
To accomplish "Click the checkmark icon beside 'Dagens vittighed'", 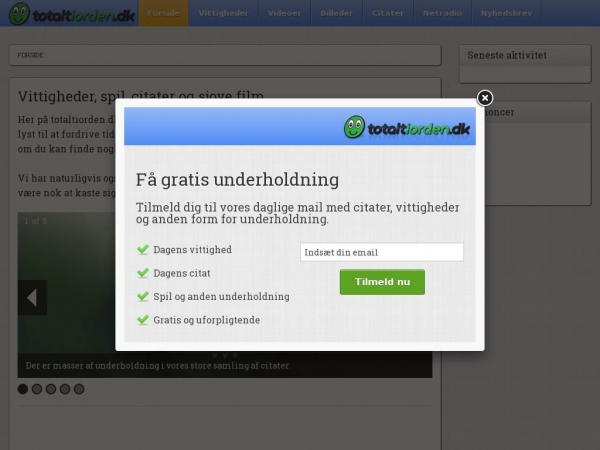I will 143,249.
